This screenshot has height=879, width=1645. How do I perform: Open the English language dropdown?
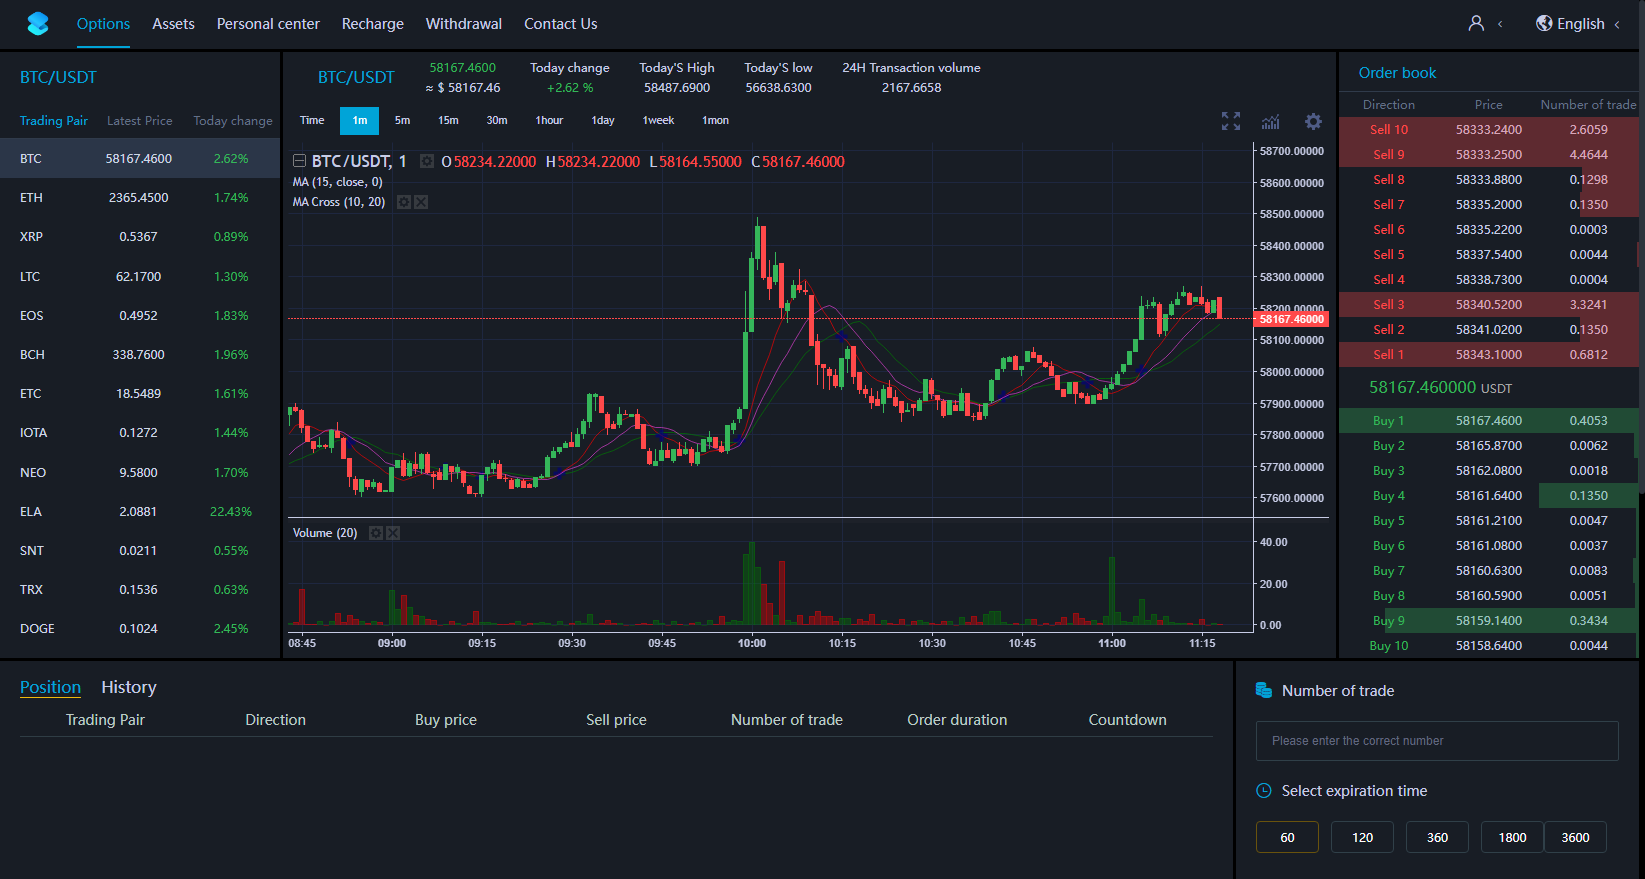pyautogui.click(x=1578, y=23)
